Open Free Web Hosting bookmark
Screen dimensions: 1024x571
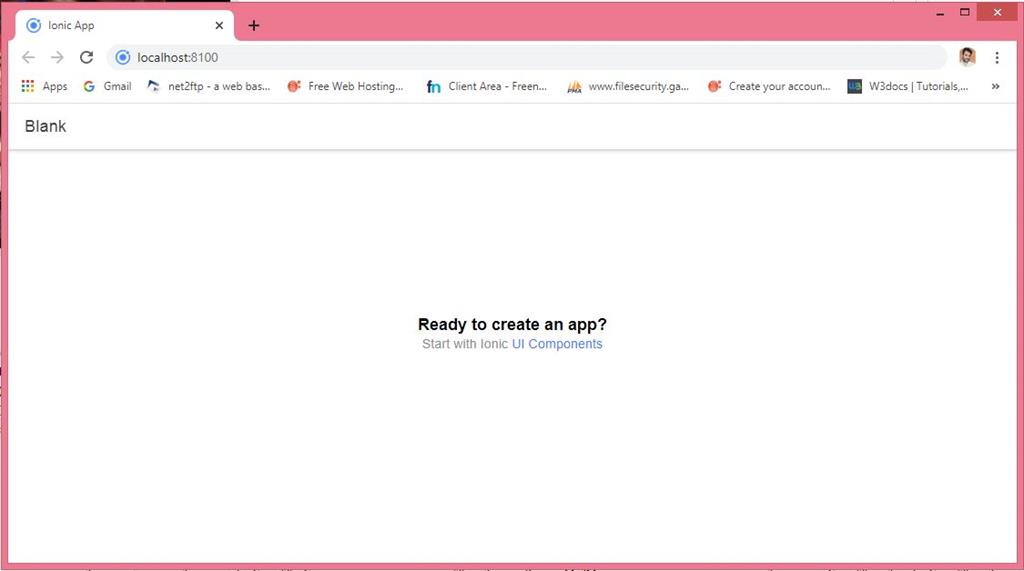tap(346, 86)
